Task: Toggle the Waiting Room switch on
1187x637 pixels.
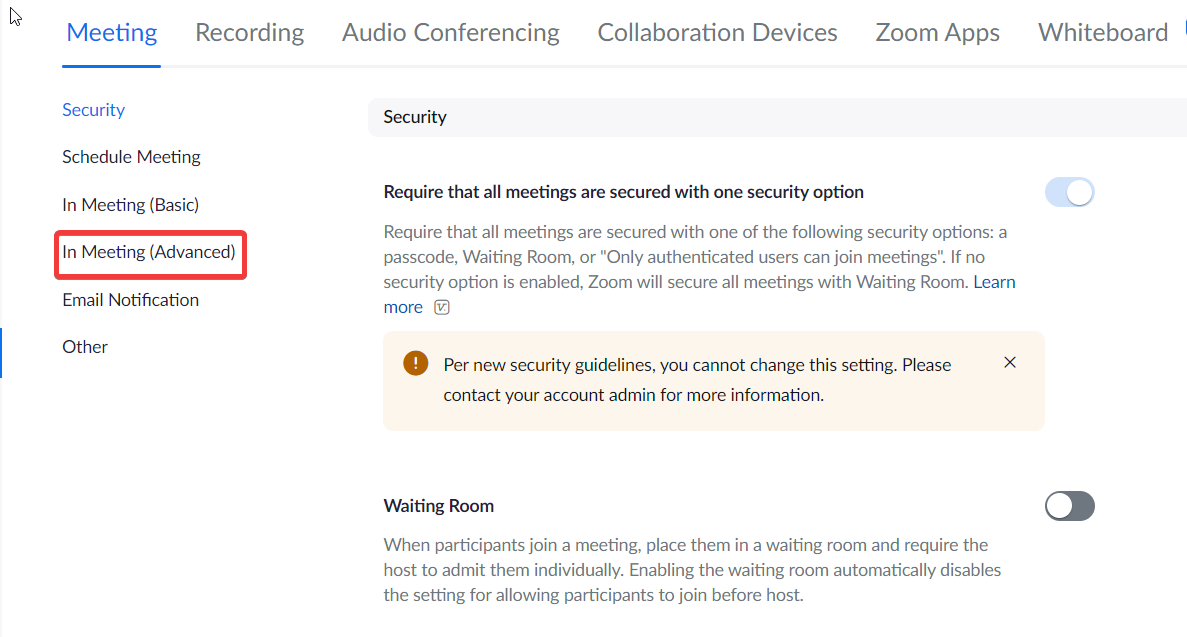Action: [x=1069, y=506]
